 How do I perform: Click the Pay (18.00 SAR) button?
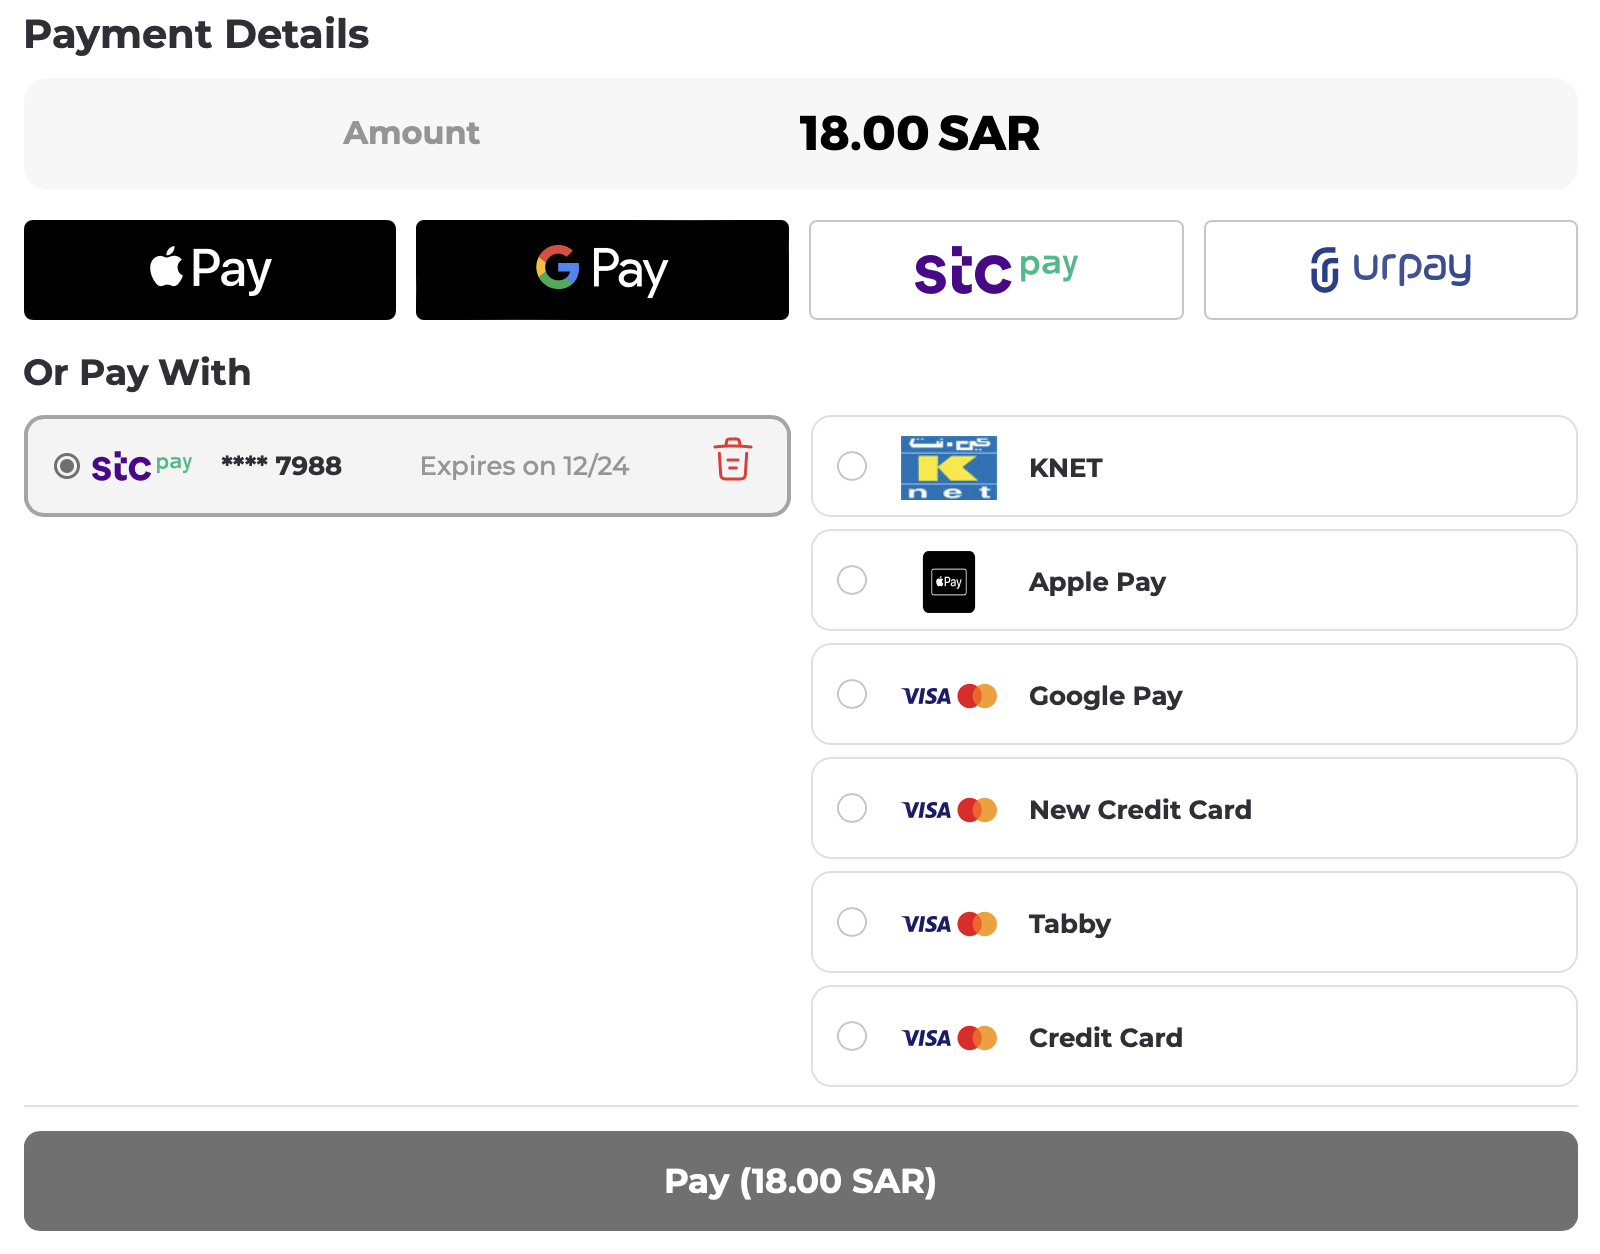click(800, 1181)
